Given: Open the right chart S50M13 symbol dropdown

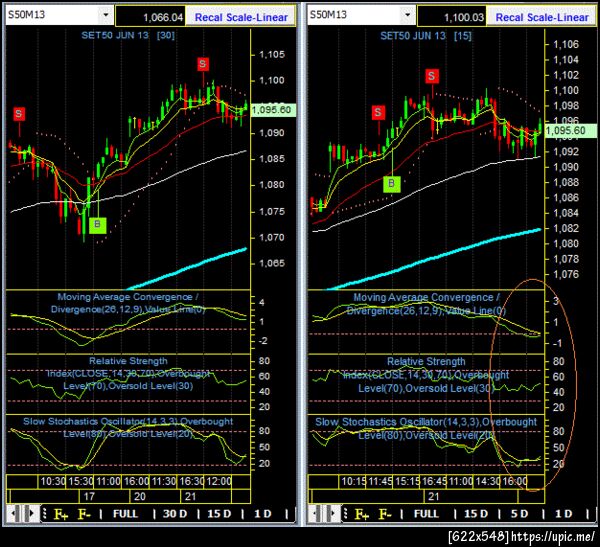Looking at the screenshot, I should (408, 15).
